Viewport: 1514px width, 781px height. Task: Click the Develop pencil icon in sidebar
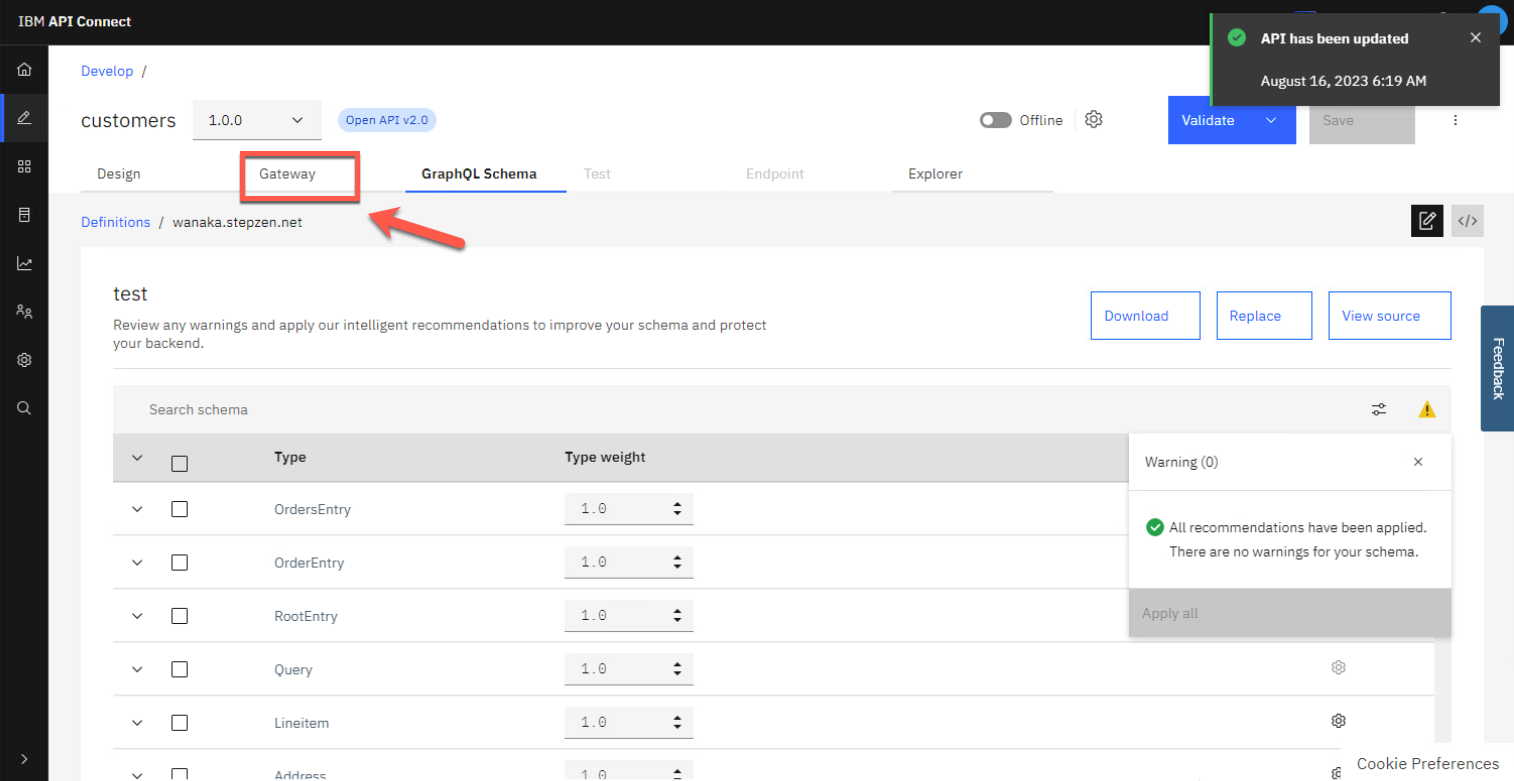[x=24, y=118]
